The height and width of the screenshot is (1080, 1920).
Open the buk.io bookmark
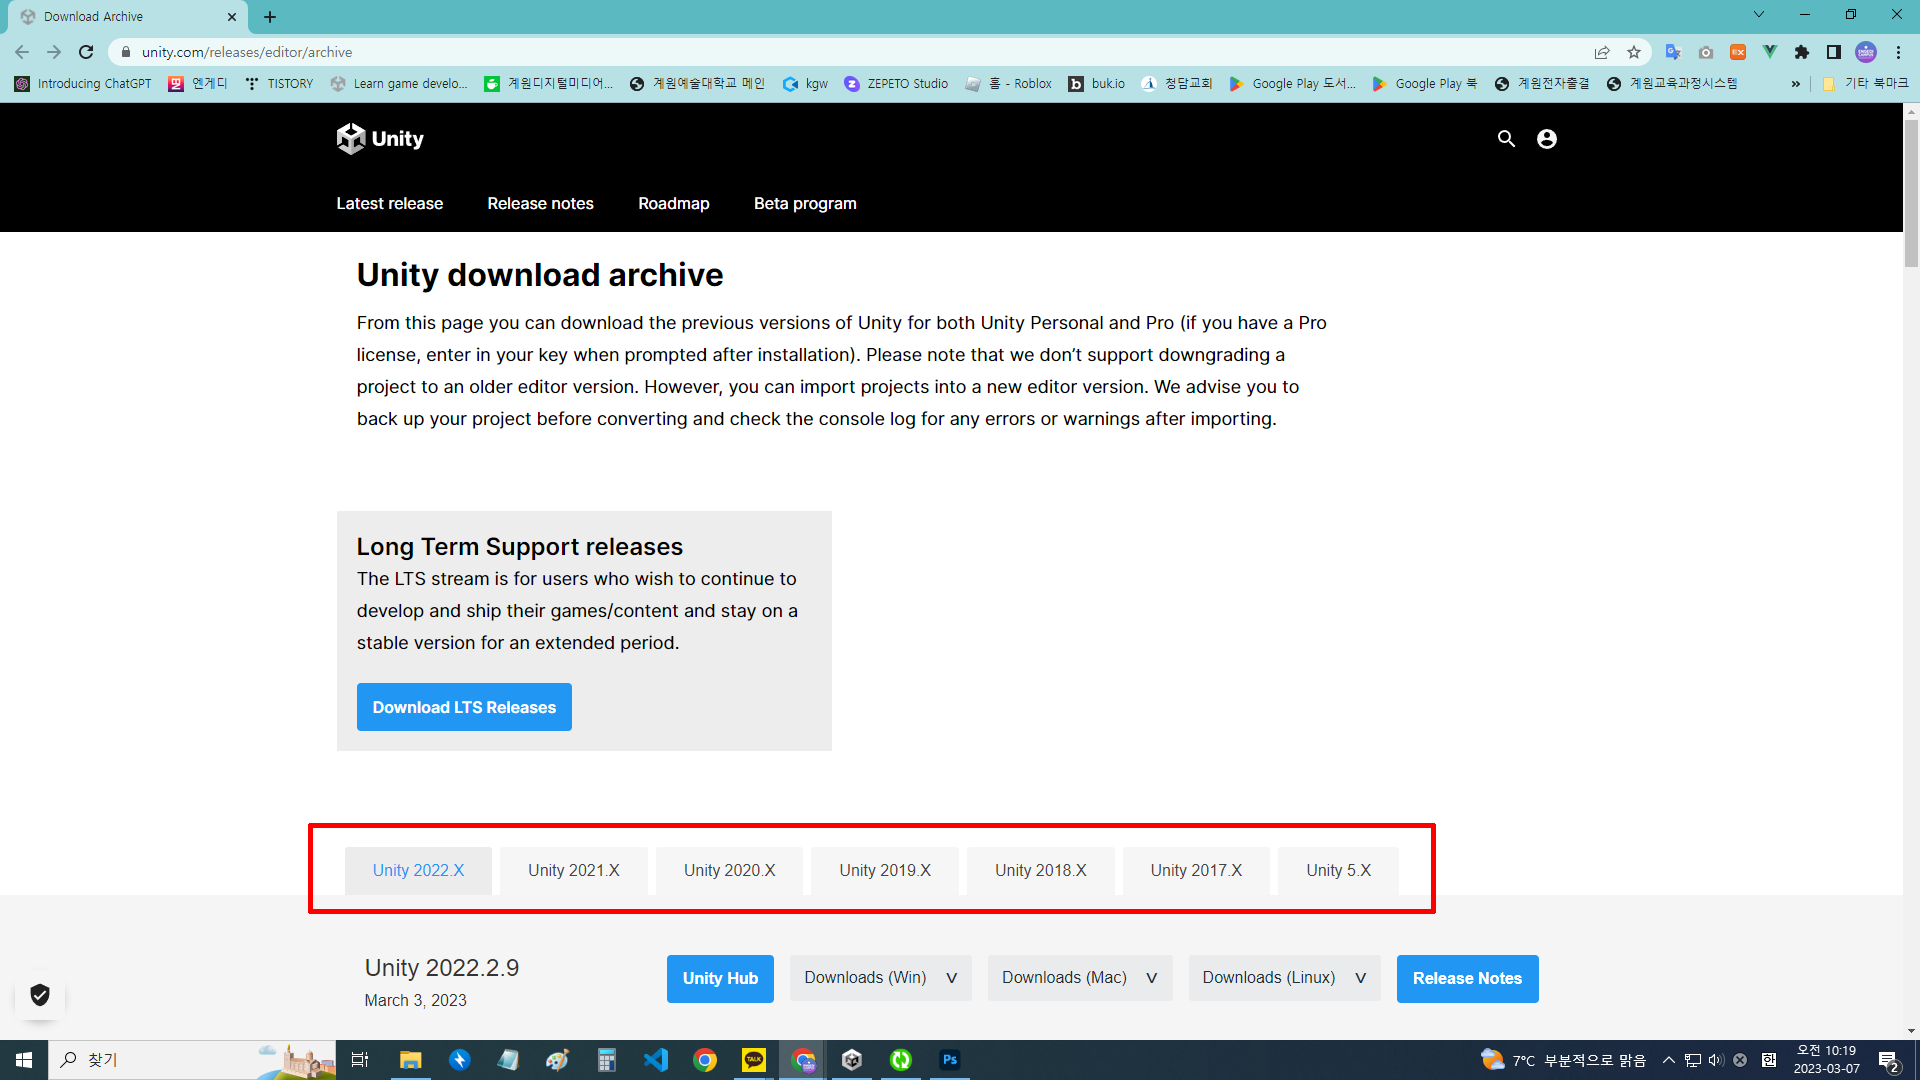(1097, 84)
